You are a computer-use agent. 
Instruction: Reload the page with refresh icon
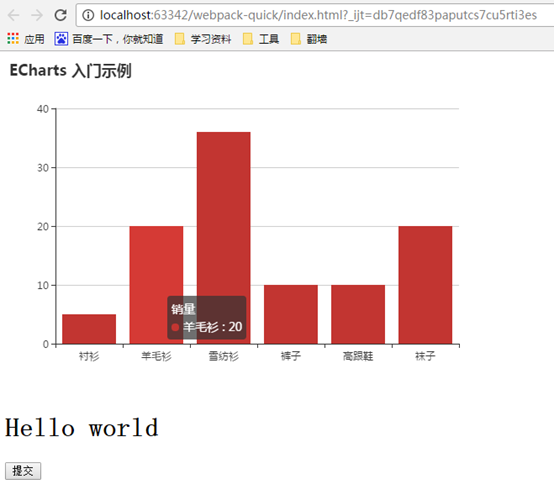coord(60,15)
